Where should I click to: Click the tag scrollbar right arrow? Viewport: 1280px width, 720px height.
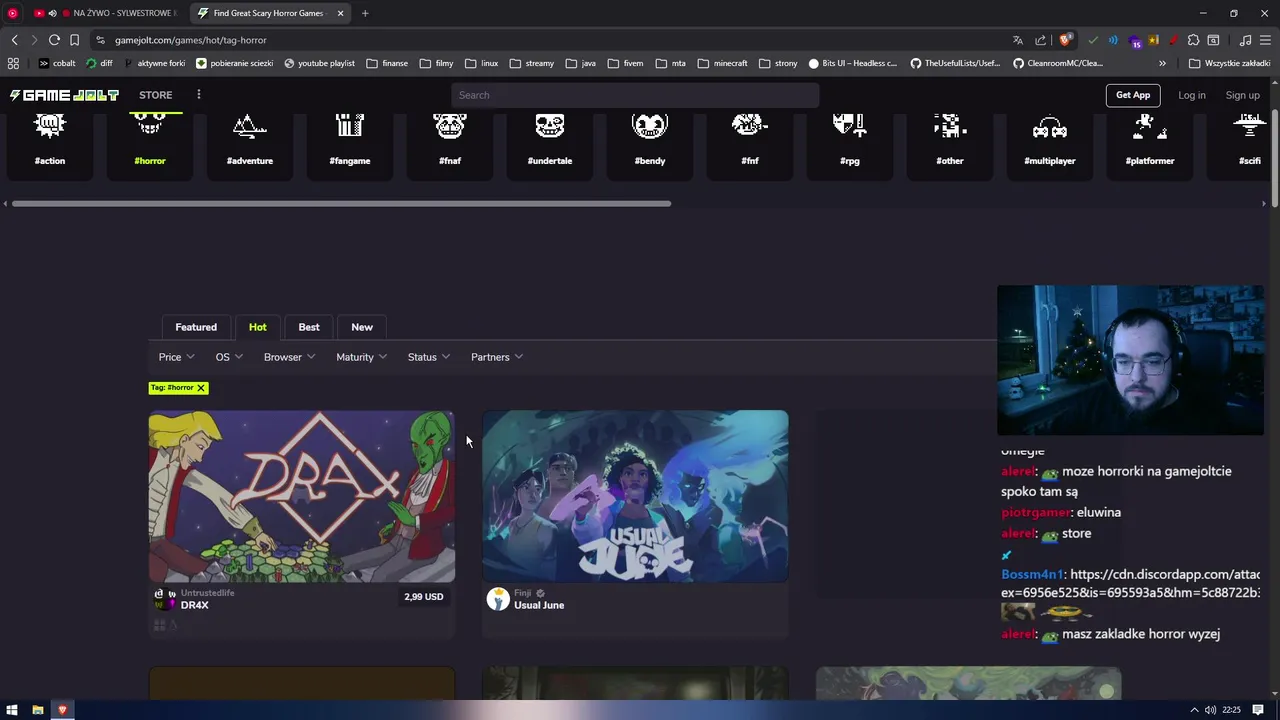pos(1263,204)
